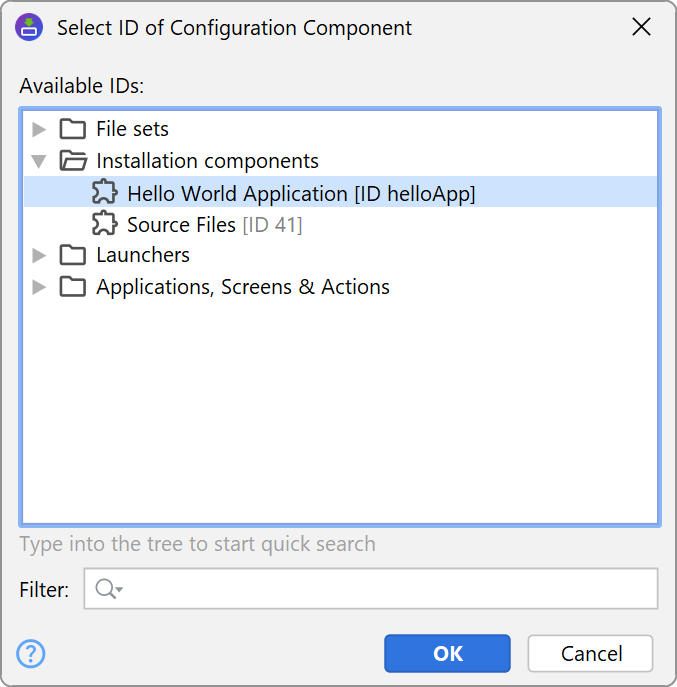Screen dimensions: 677x687
Task: Confirm selection with OK button
Action: [447, 654]
